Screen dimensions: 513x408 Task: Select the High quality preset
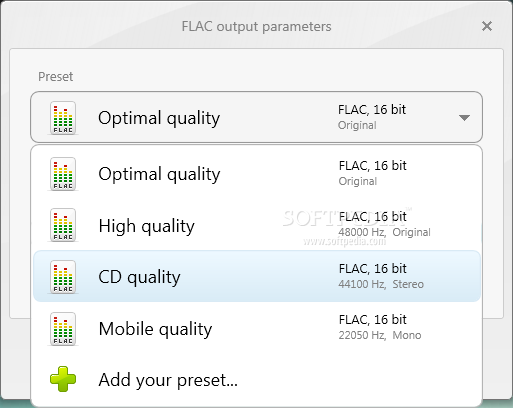(x=256, y=225)
